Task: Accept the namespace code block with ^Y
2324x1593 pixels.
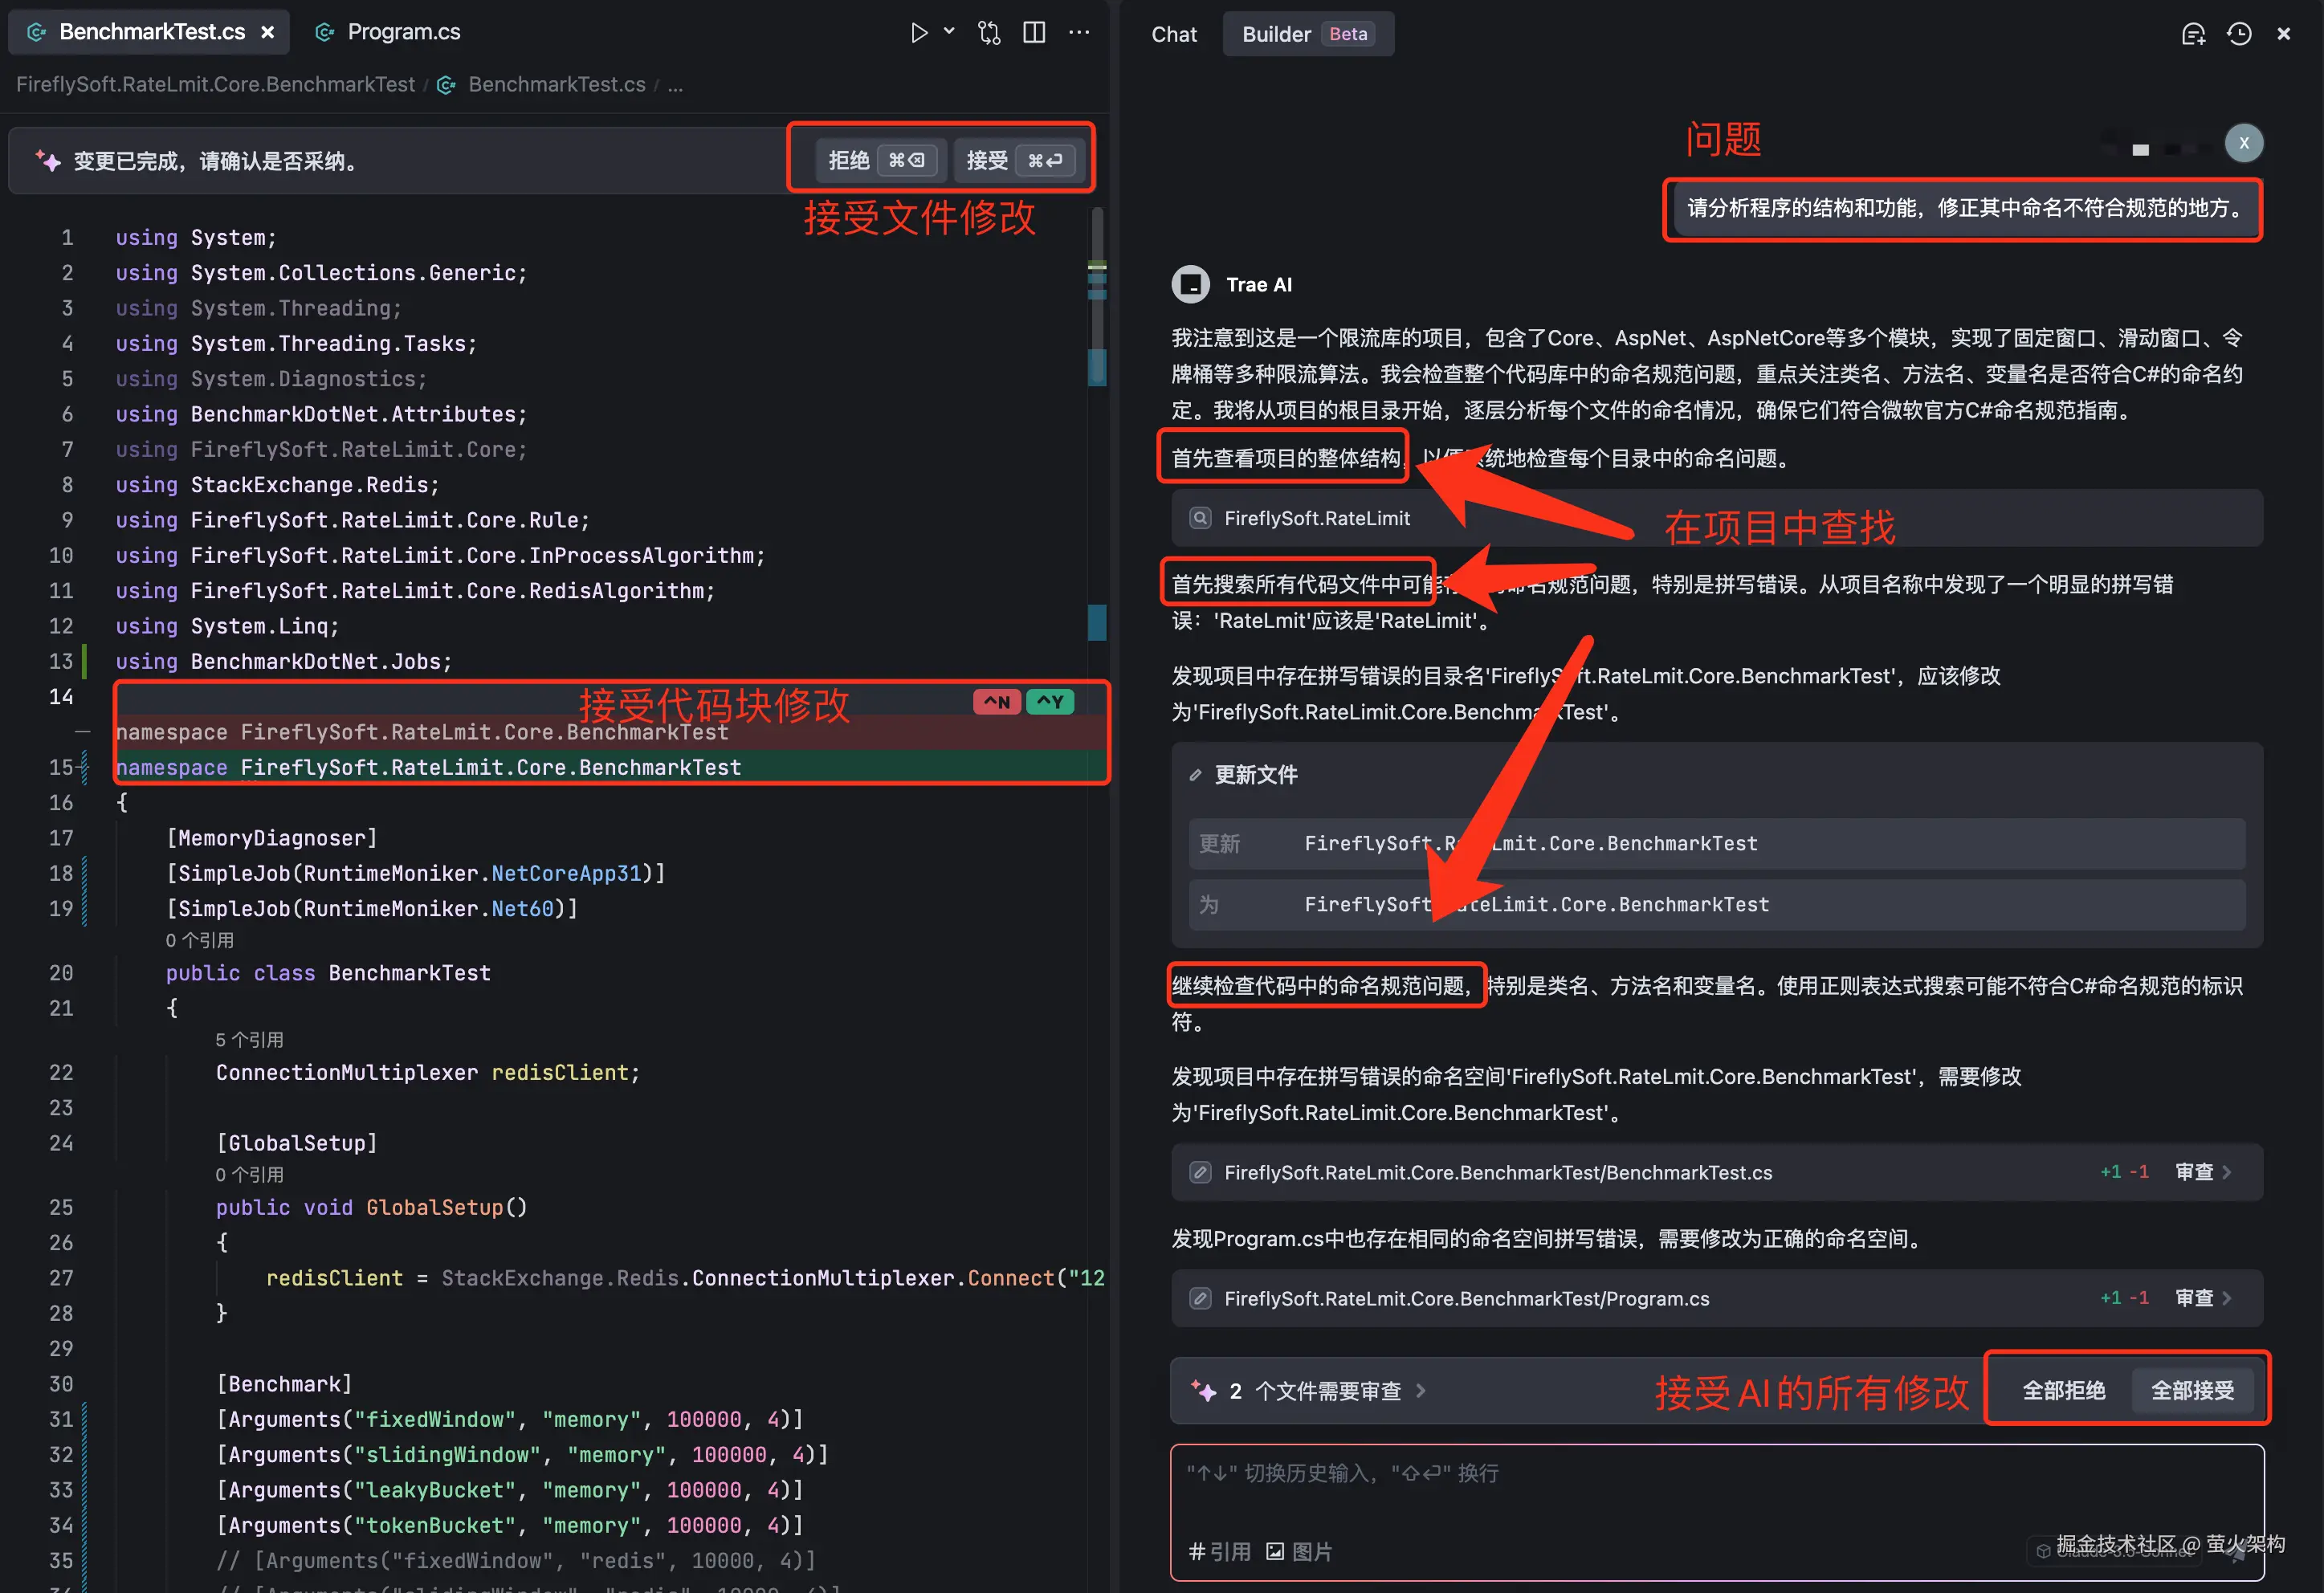Action: tap(1050, 702)
